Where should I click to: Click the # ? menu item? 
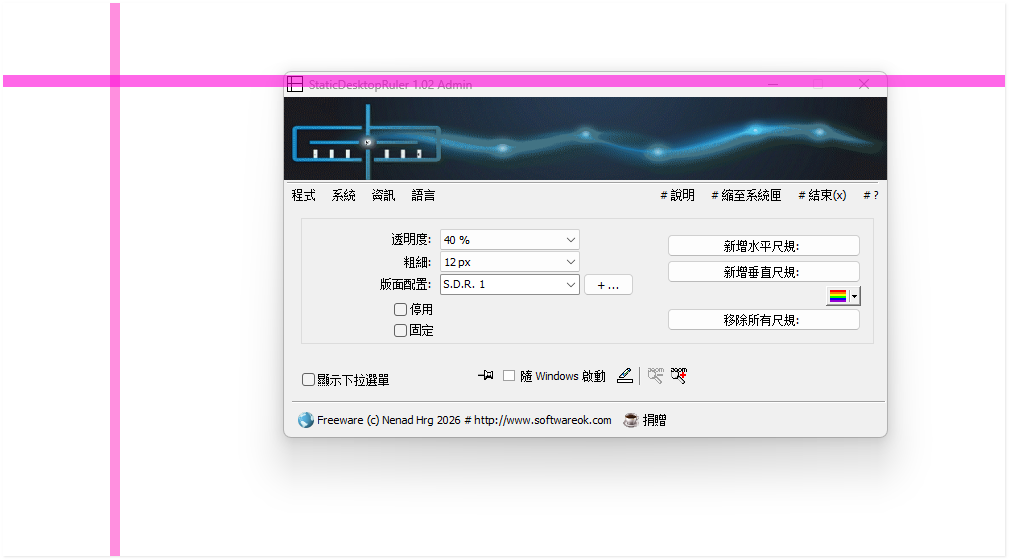(871, 195)
